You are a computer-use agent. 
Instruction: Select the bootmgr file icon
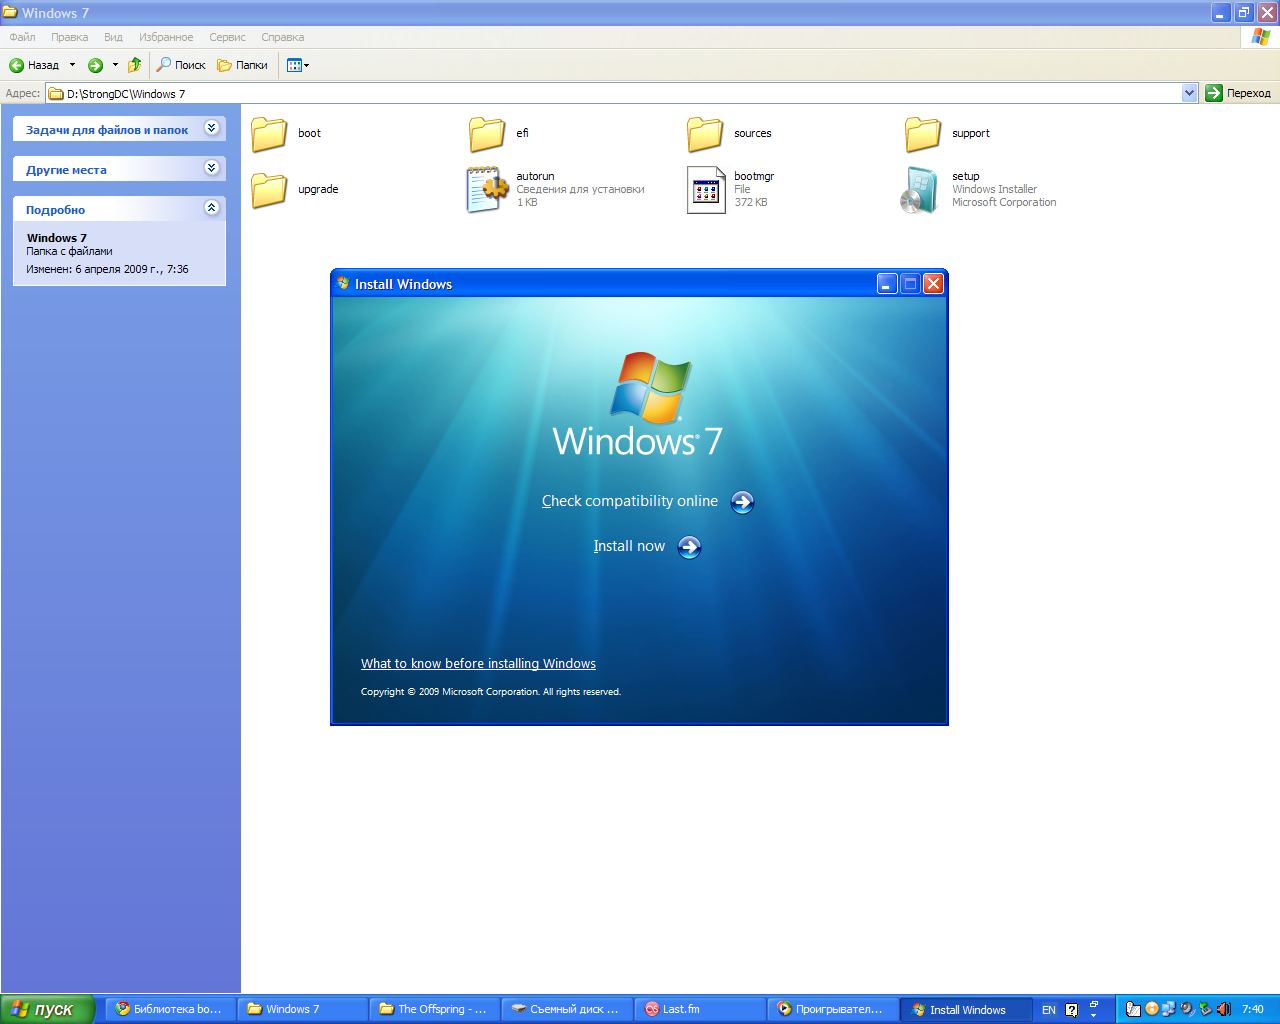[706, 190]
